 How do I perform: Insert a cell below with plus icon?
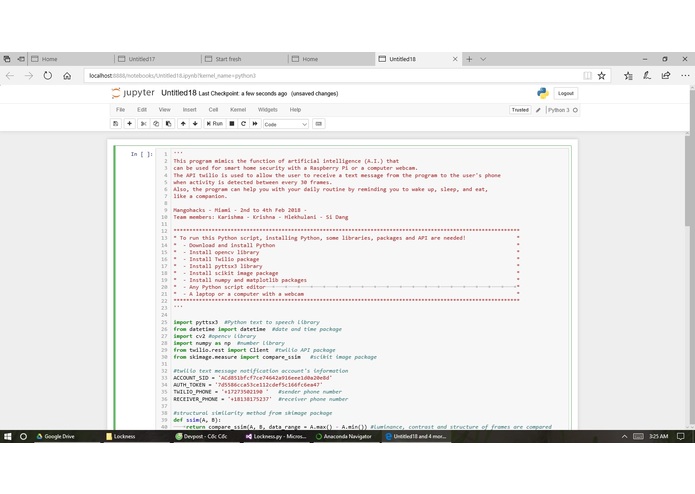coord(129,124)
